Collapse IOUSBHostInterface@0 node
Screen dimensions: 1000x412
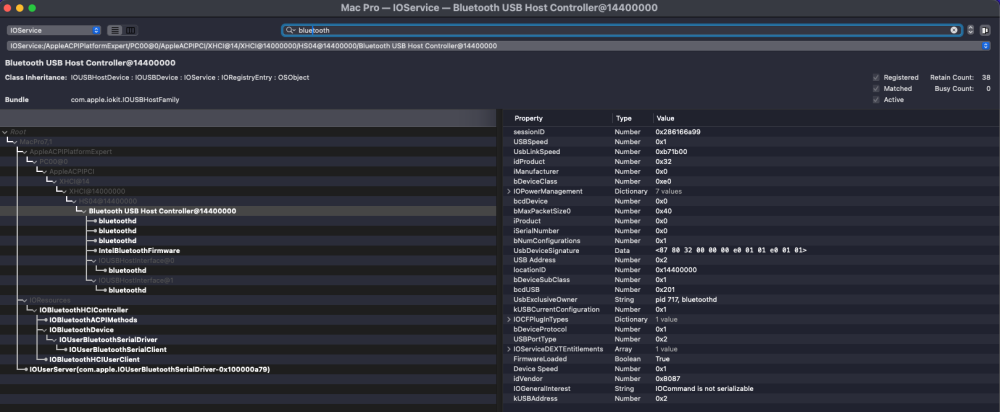[x=94, y=260]
